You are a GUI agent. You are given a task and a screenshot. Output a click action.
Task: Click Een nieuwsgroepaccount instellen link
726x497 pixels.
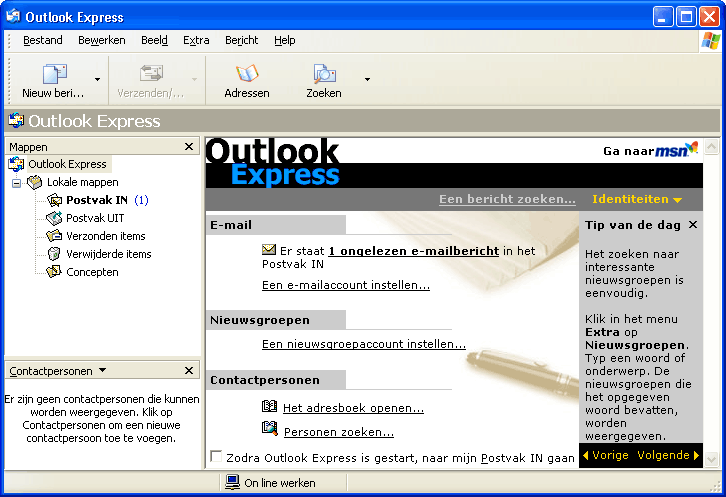[x=364, y=345]
